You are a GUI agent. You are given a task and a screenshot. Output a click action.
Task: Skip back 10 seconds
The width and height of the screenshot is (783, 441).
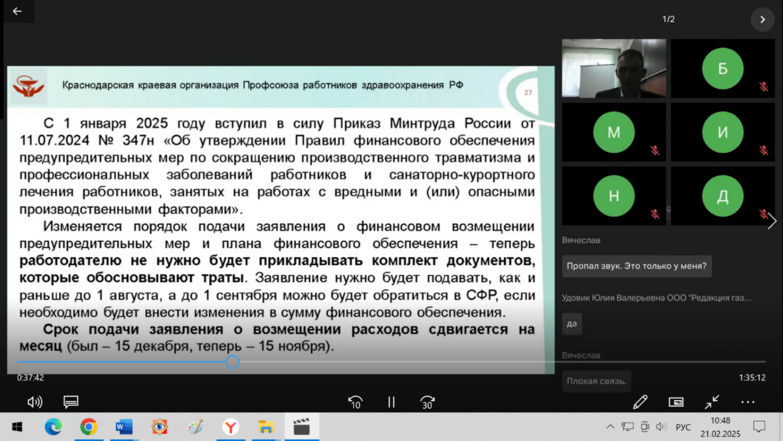coord(355,402)
